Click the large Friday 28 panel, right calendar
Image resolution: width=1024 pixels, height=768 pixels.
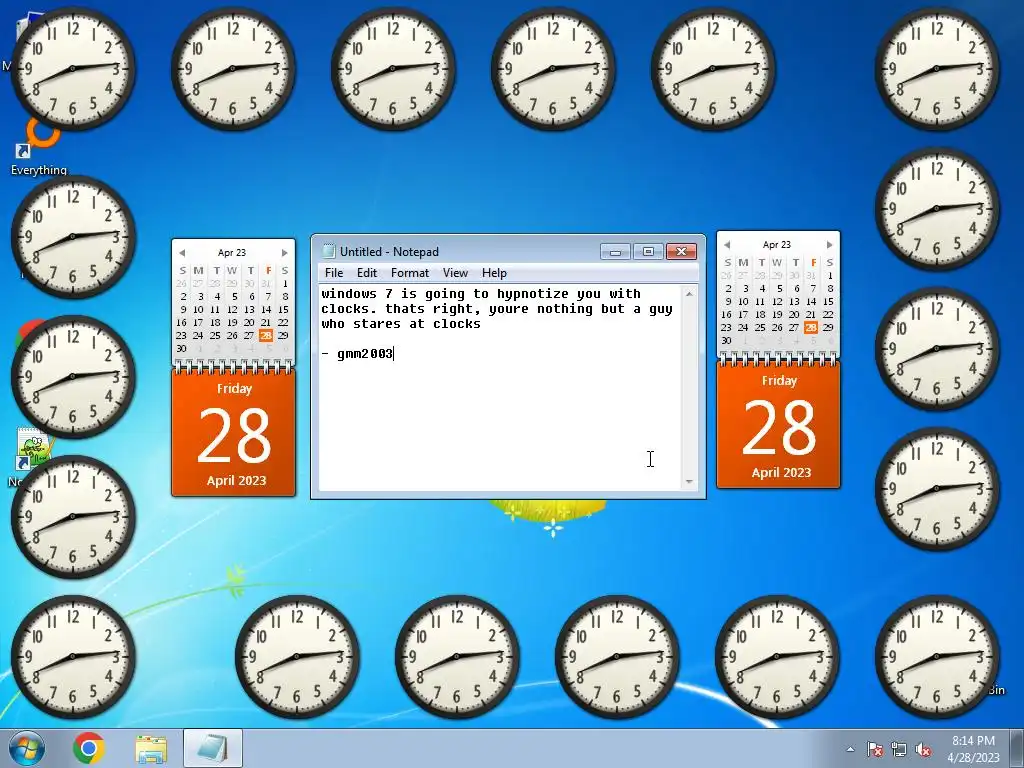point(778,426)
